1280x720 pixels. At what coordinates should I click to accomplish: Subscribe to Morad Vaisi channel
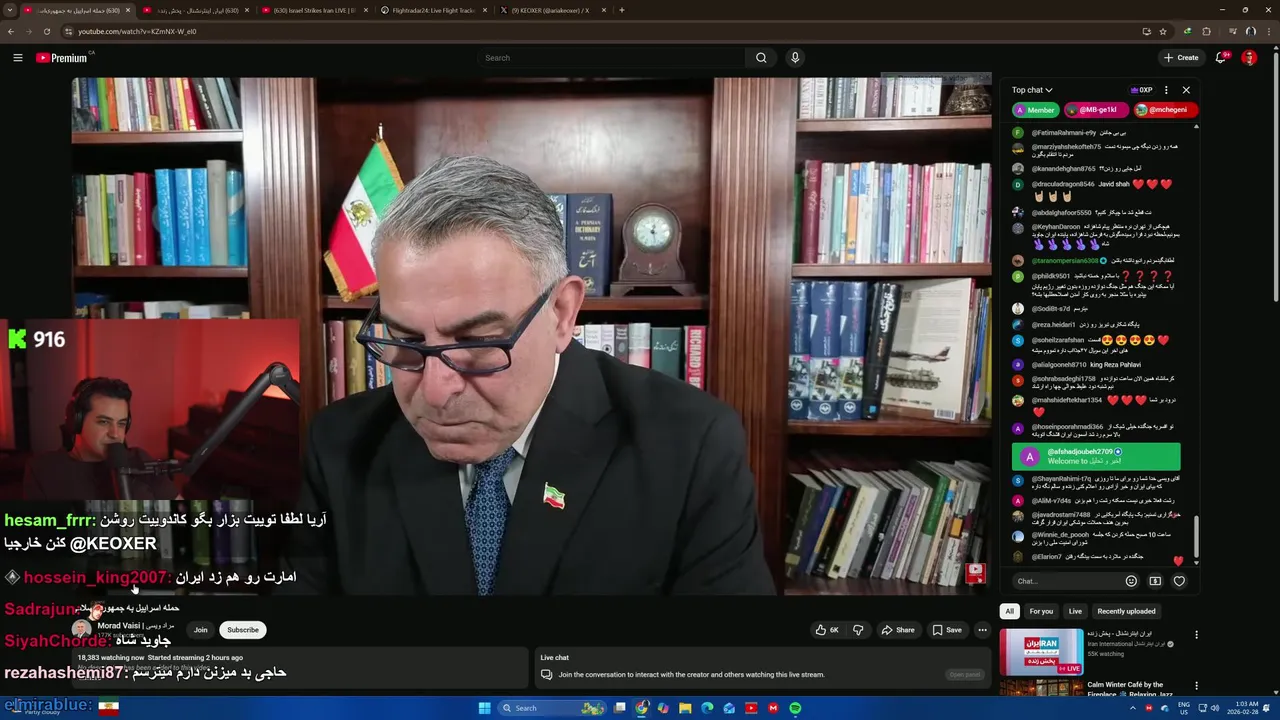coord(243,630)
